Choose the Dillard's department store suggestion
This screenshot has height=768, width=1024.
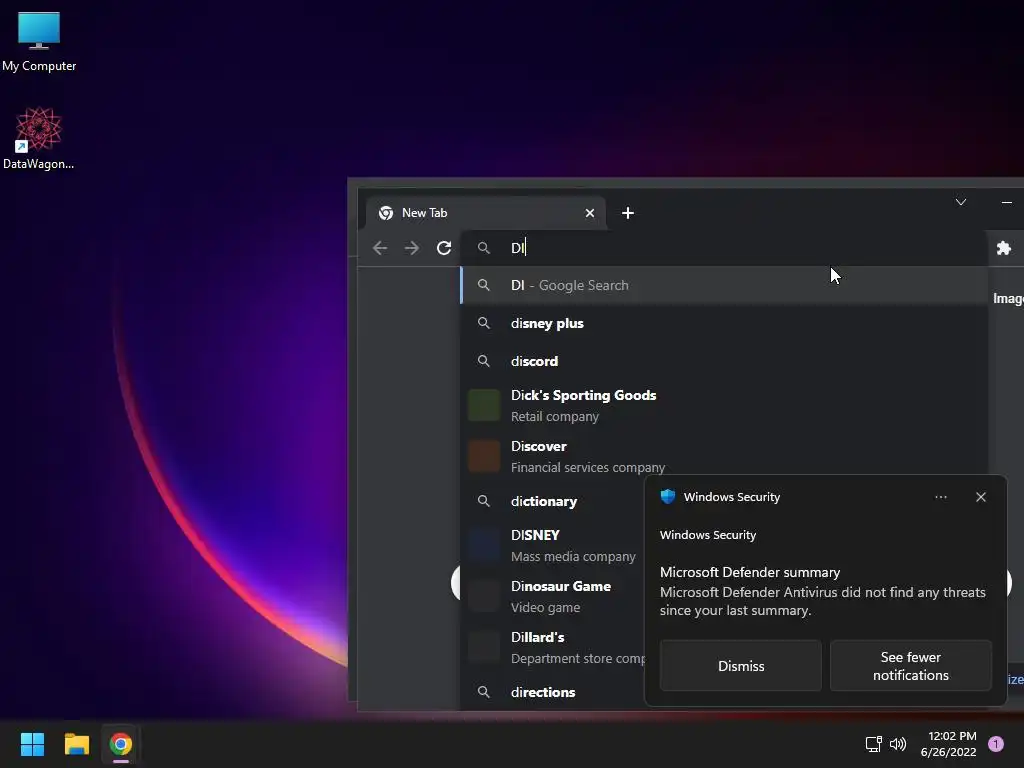click(x=552, y=647)
